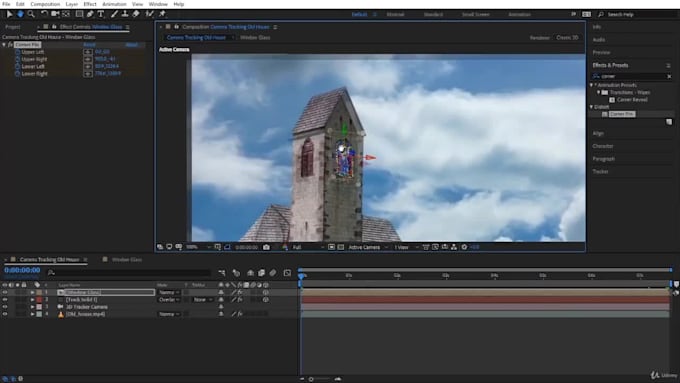Hide the Window Glass layer eye
The image size is (680, 383).
5,292
